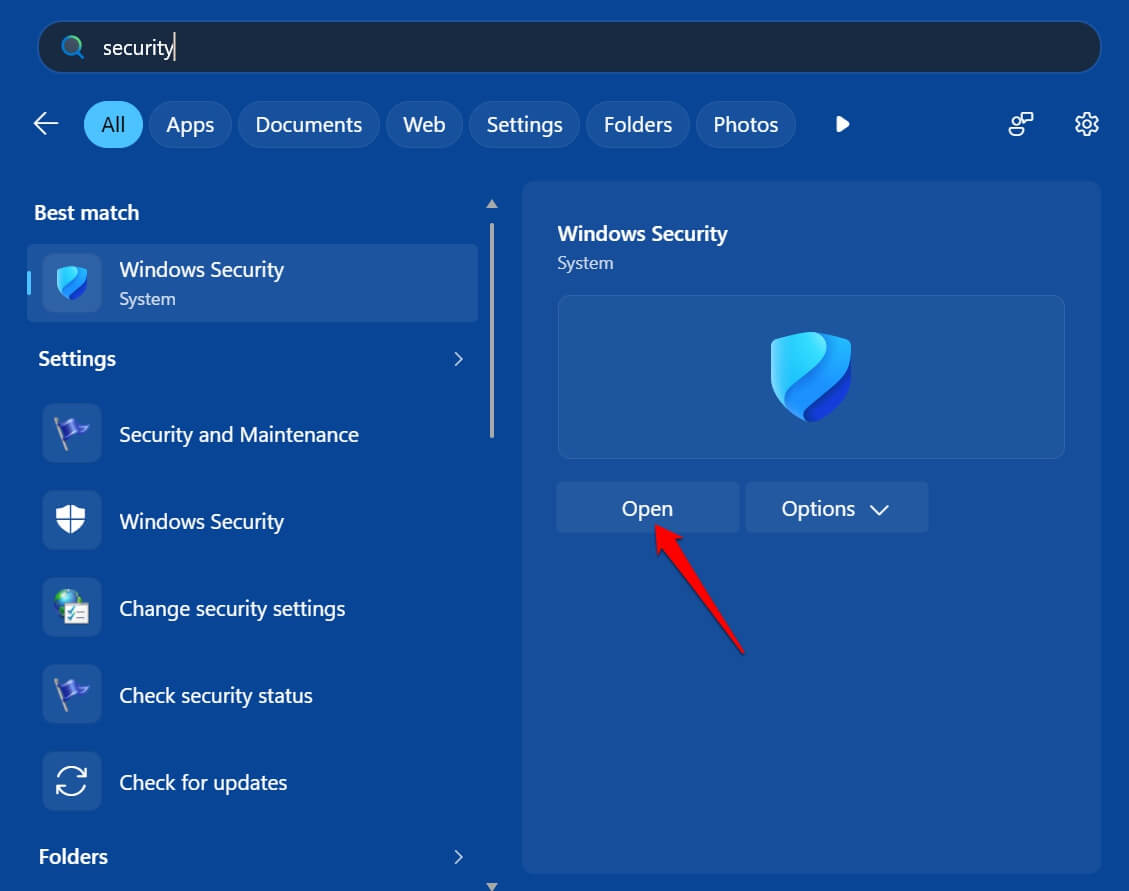
Task: Switch to the Settings filter tab
Action: click(524, 125)
